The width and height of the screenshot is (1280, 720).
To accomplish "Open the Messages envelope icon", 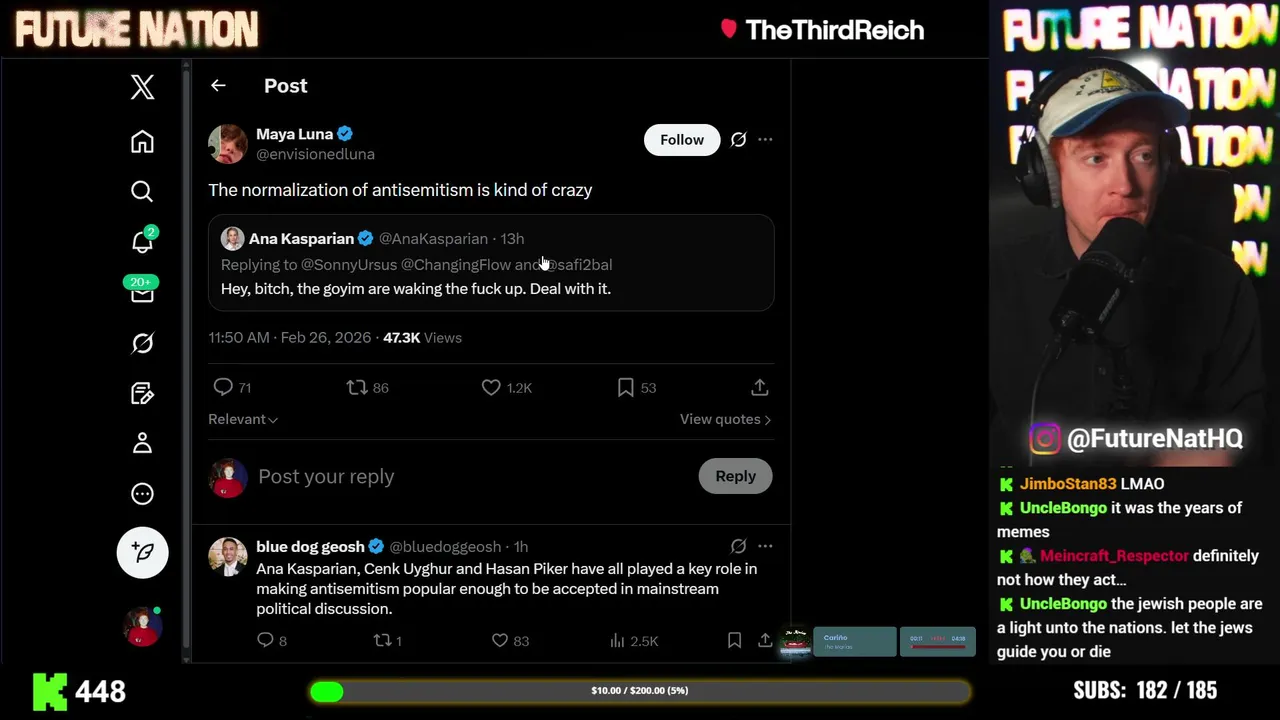I will (x=142, y=294).
